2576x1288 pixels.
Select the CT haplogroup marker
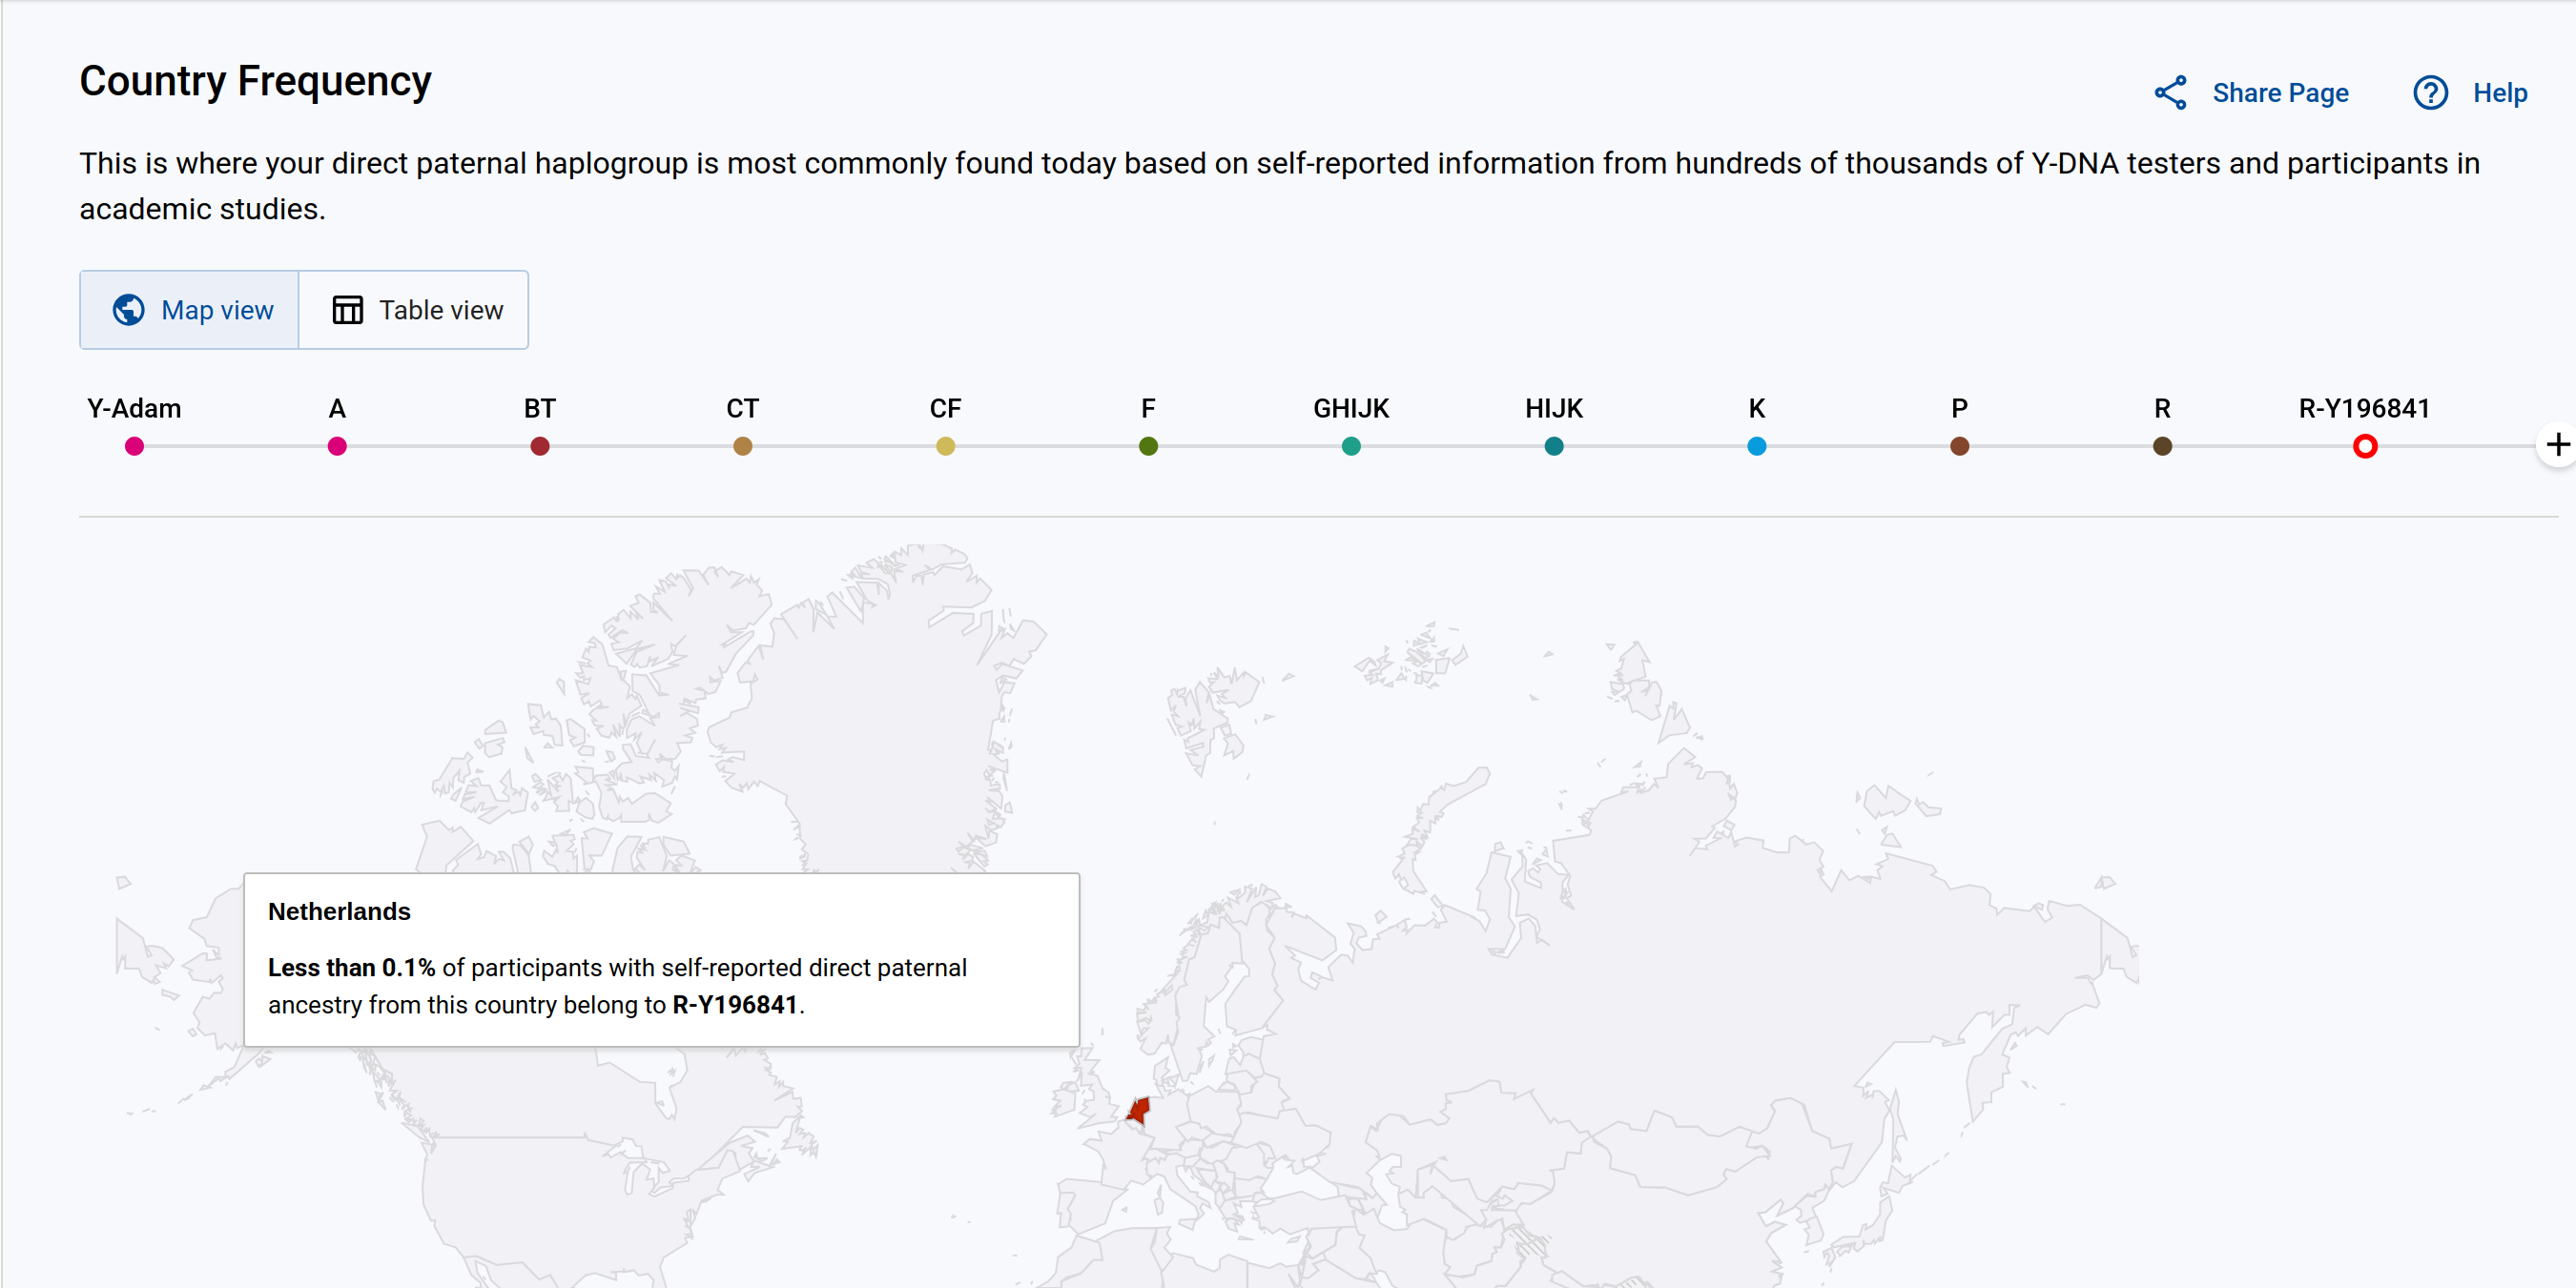pos(742,446)
